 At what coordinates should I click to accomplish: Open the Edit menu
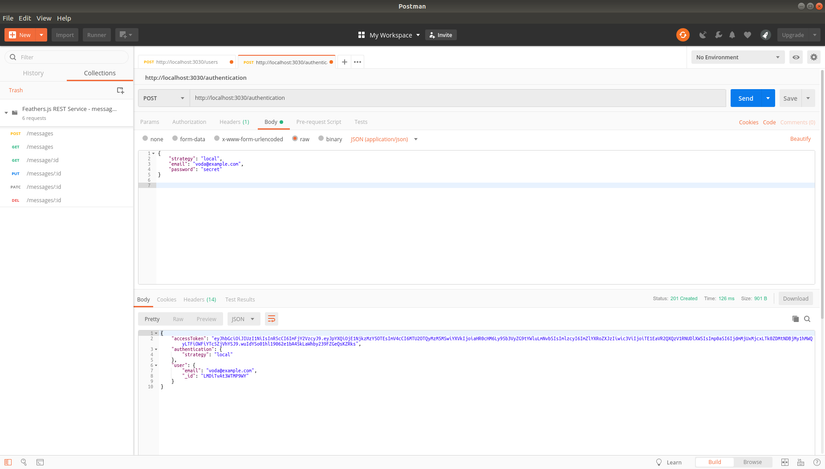tap(25, 18)
